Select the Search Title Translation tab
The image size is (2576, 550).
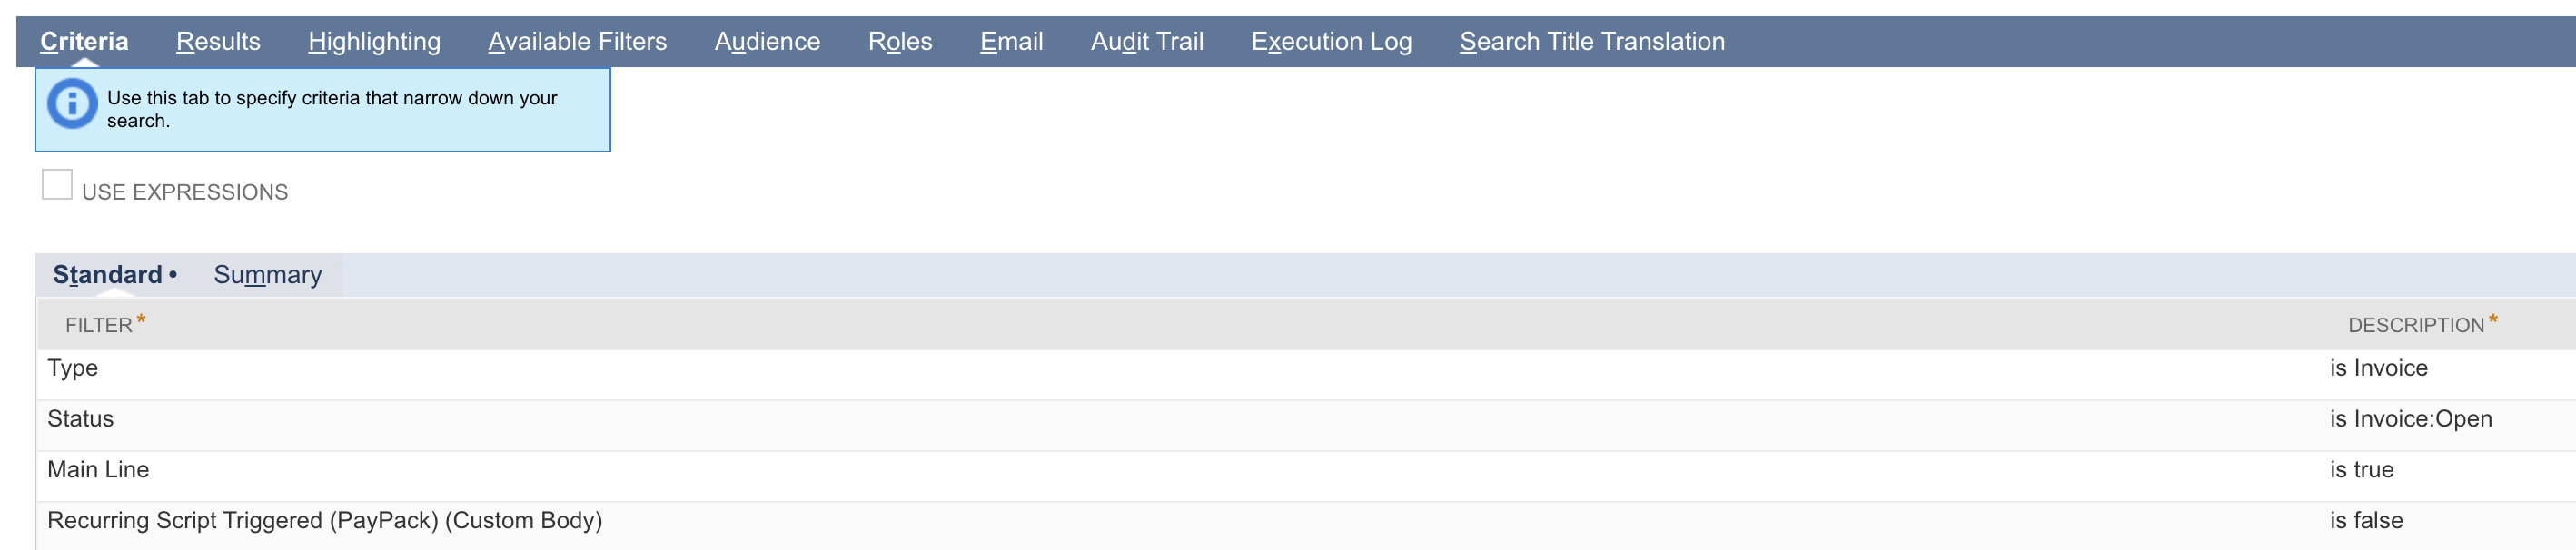coord(1592,41)
